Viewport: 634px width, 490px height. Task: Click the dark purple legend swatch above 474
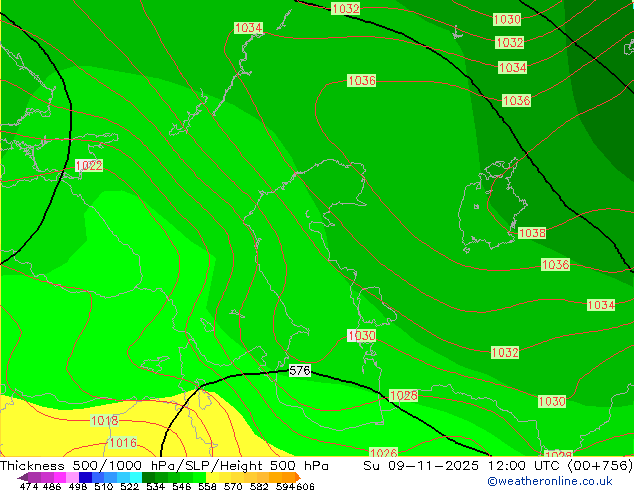[34, 477]
